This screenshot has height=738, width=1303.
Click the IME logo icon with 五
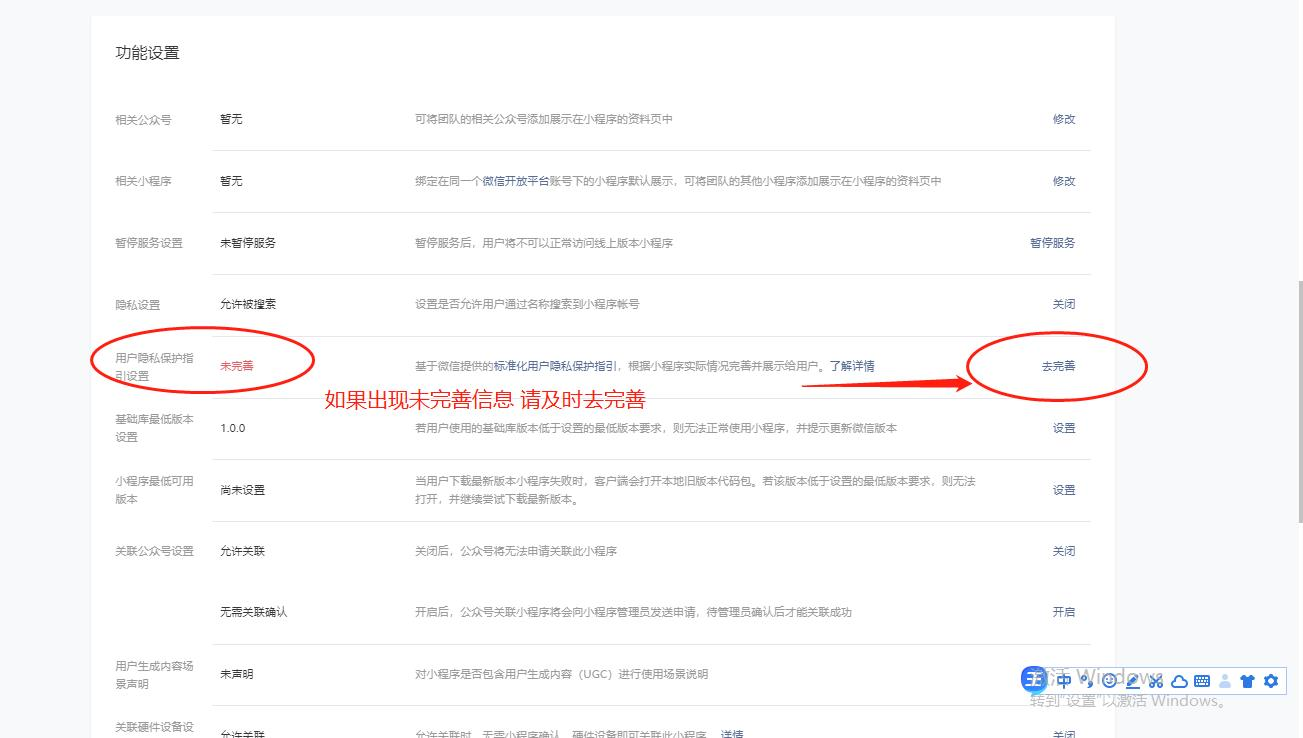tap(1035, 680)
